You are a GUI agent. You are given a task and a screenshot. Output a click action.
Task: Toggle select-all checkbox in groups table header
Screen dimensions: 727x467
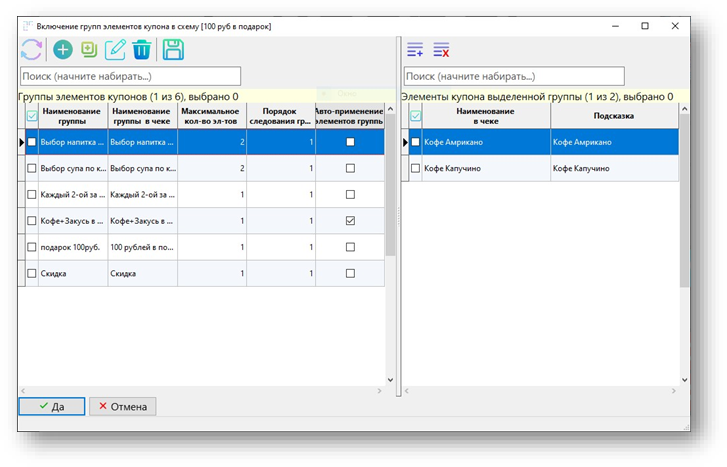(32, 116)
